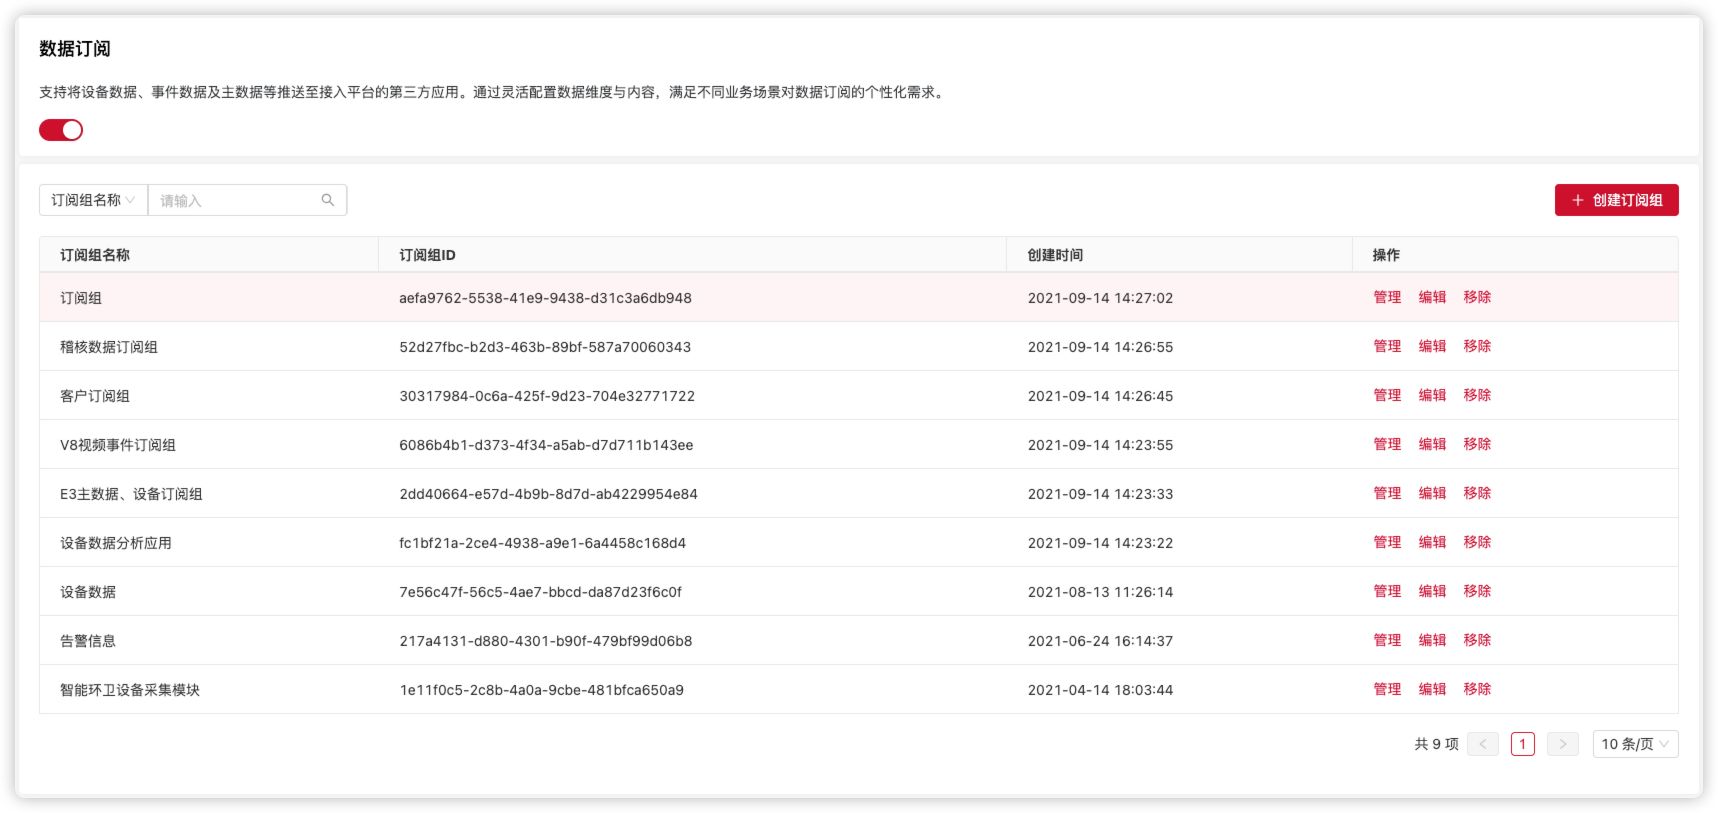Manage the 设备数据 subscription group
Image resolution: width=1718 pixels, height=813 pixels.
[x=1387, y=591]
